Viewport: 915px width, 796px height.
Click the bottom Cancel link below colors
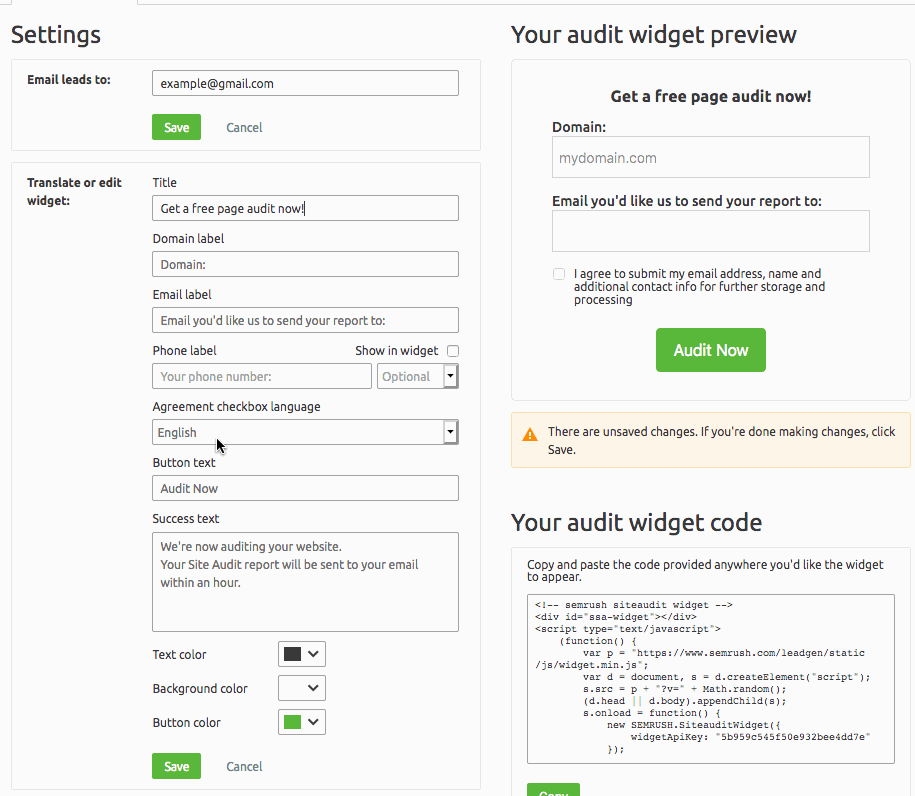244,766
